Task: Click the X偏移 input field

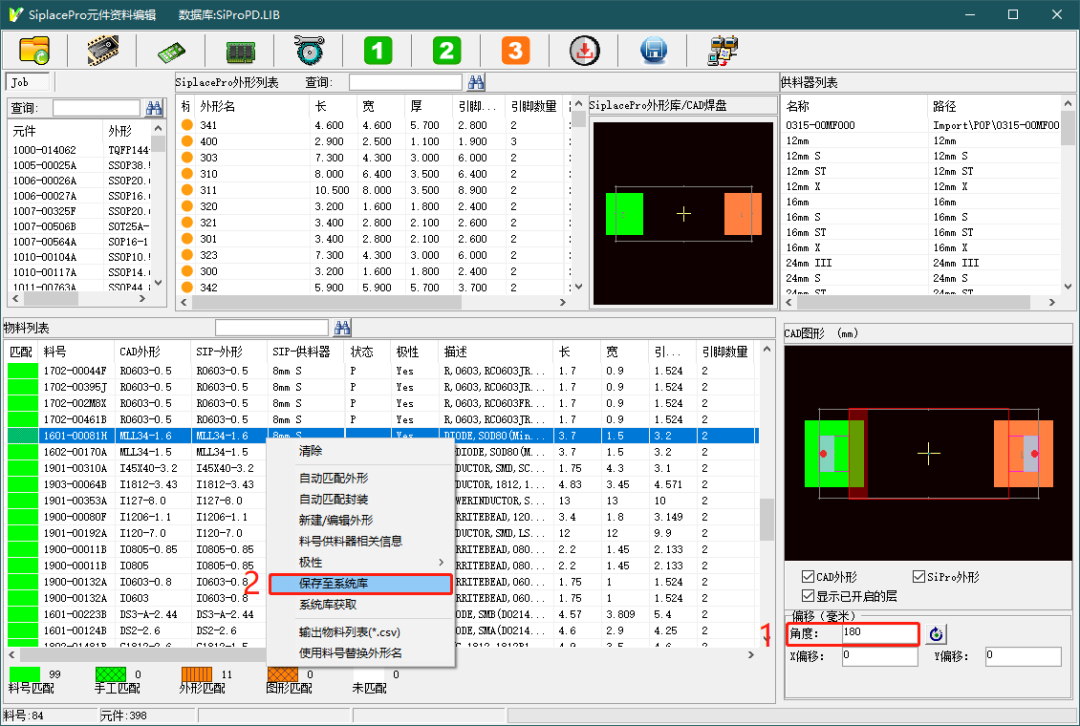Action: pyautogui.click(x=879, y=656)
